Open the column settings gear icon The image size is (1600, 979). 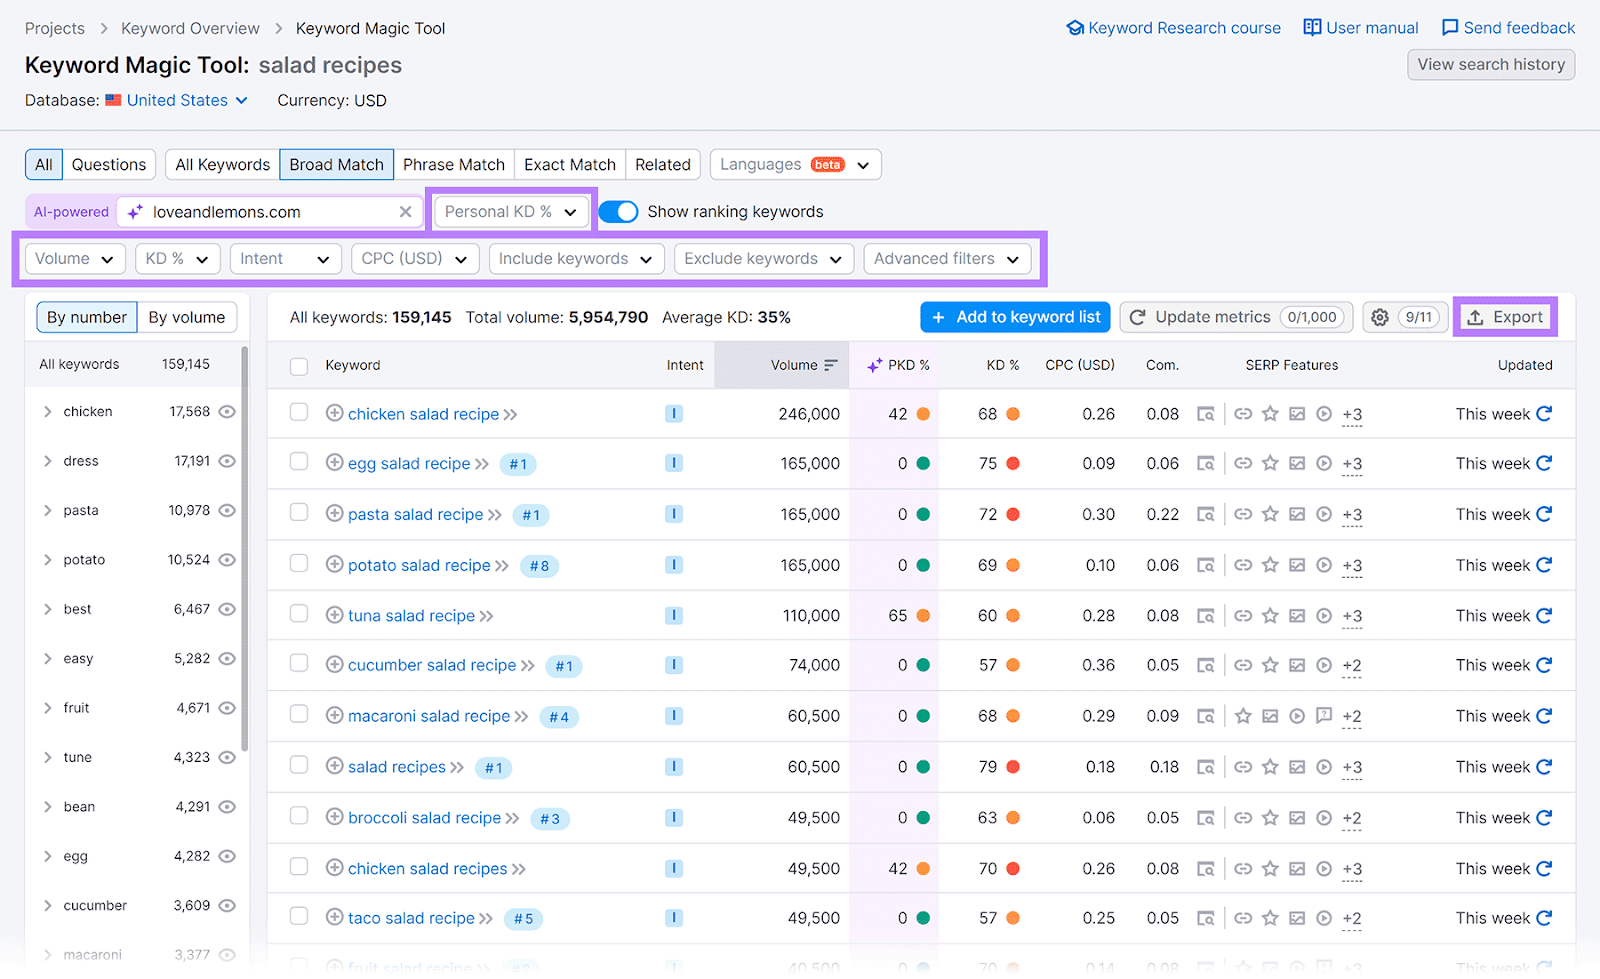click(1380, 317)
